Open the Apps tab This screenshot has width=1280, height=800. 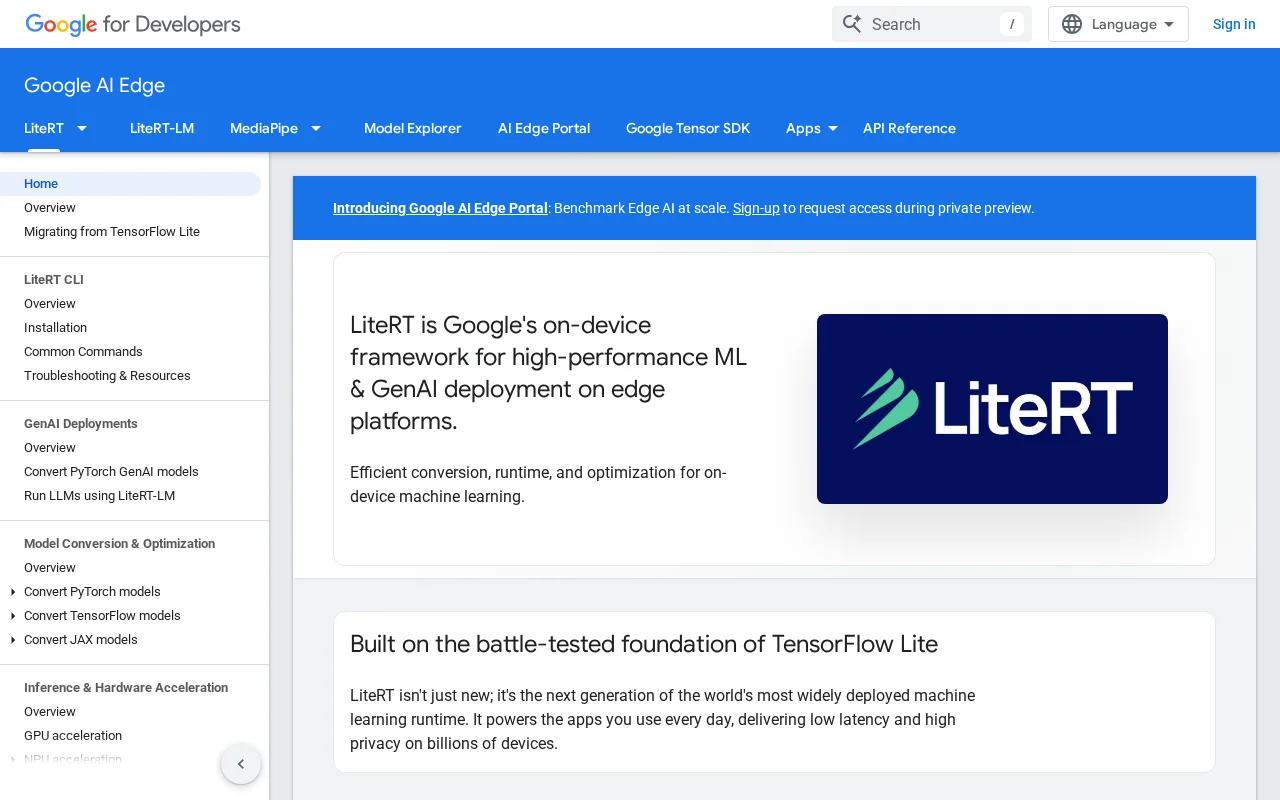(803, 128)
